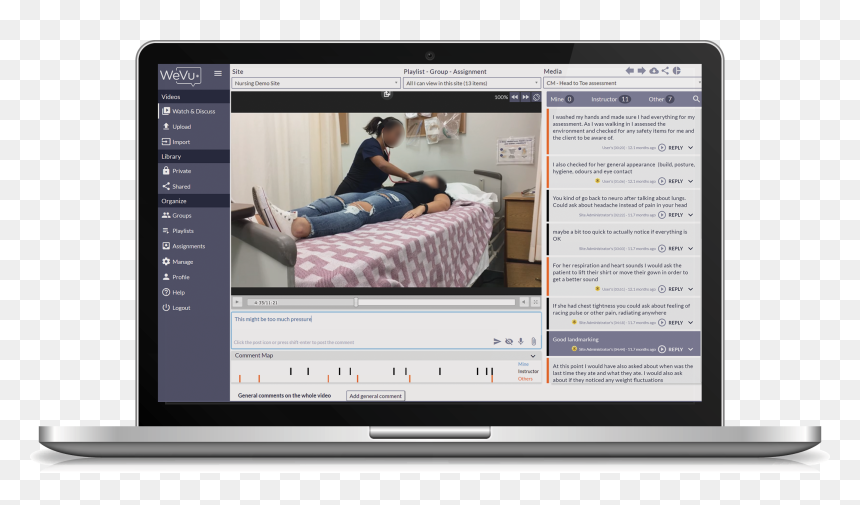The height and width of the screenshot is (505, 860).
Task: Expand 'go back to neuro' comment options
Action: point(691,215)
